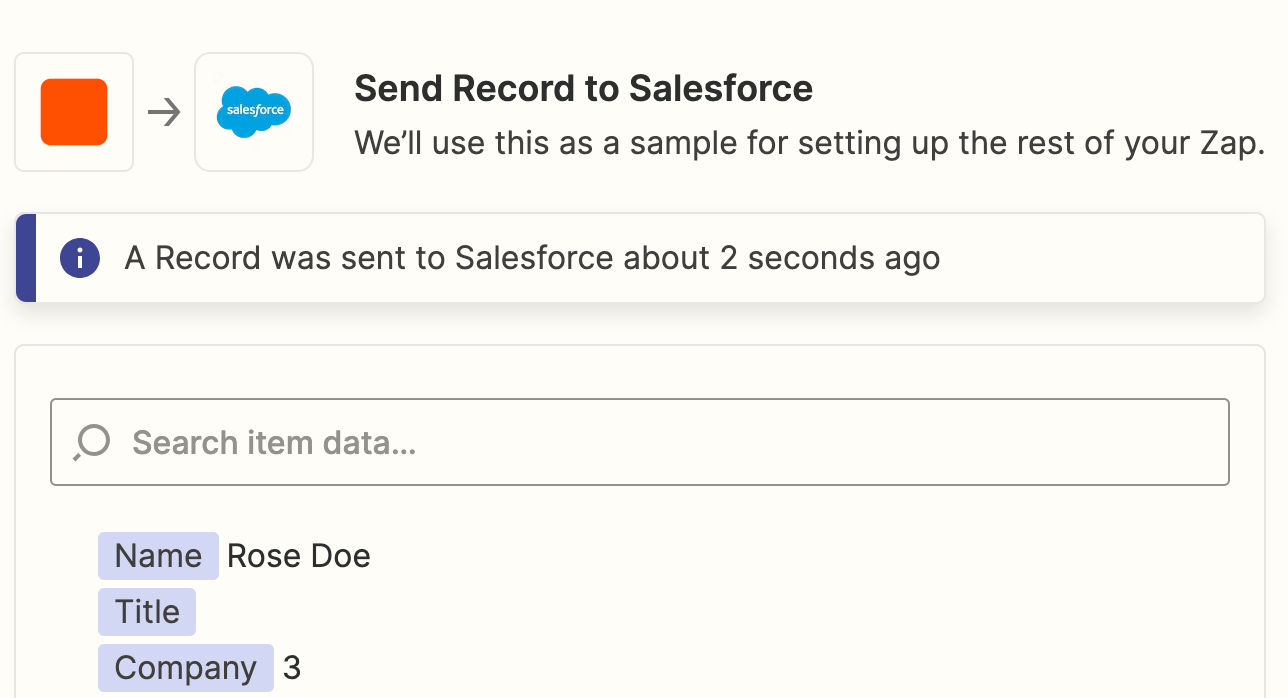This screenshot has height=698, width=1288.
Task: Select the Name field label
Action: tap(158, 556)
